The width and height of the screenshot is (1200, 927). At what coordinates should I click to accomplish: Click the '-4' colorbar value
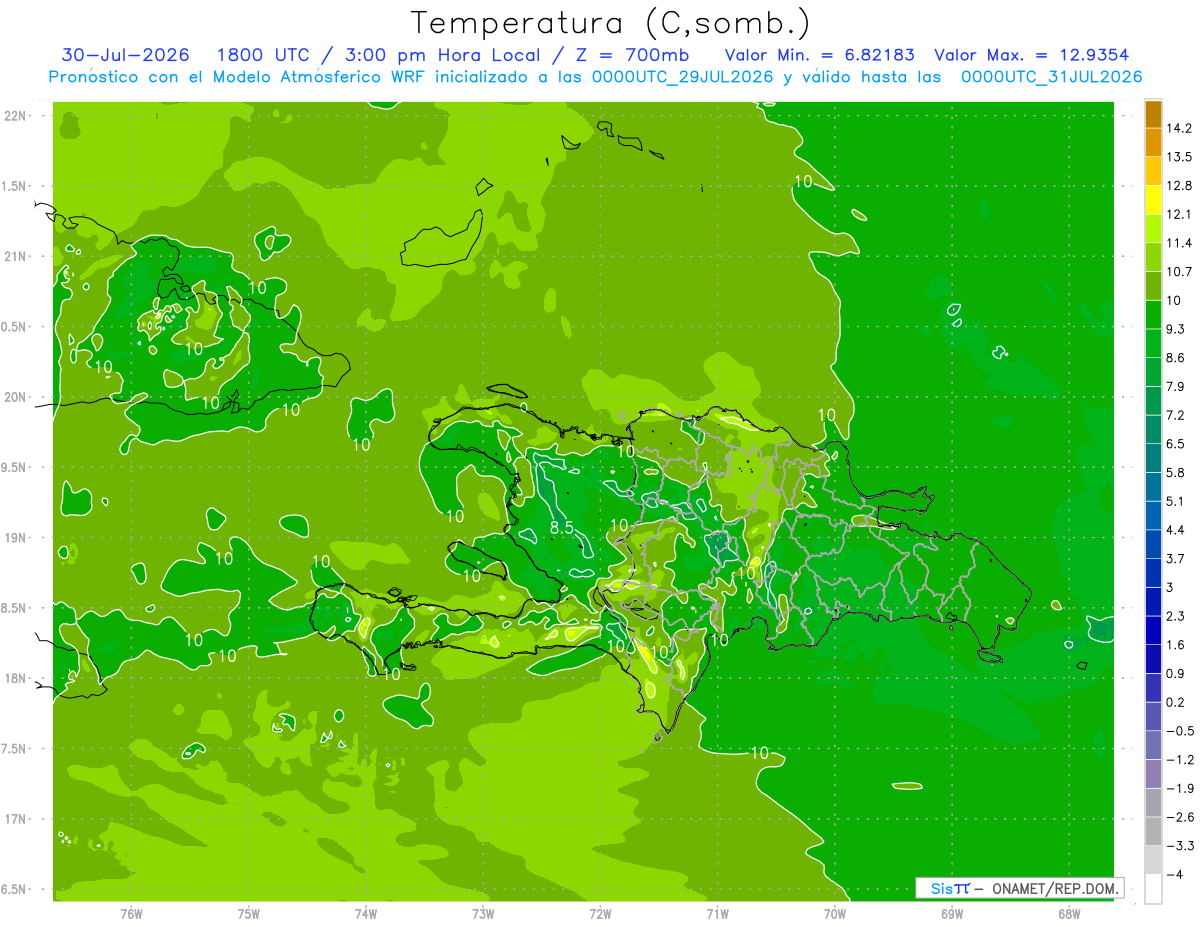pyautogui.click(x=1176, y=874)
